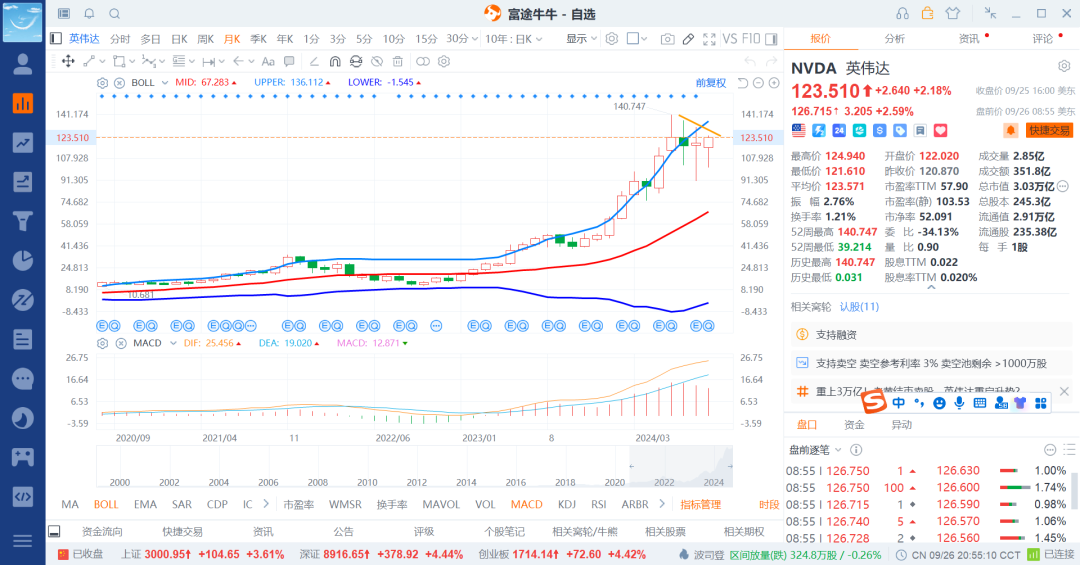Select the pan/move cross-arrow drawing tool
The width and height of the screenshot is (1080, 565).
tap(68, 61)
